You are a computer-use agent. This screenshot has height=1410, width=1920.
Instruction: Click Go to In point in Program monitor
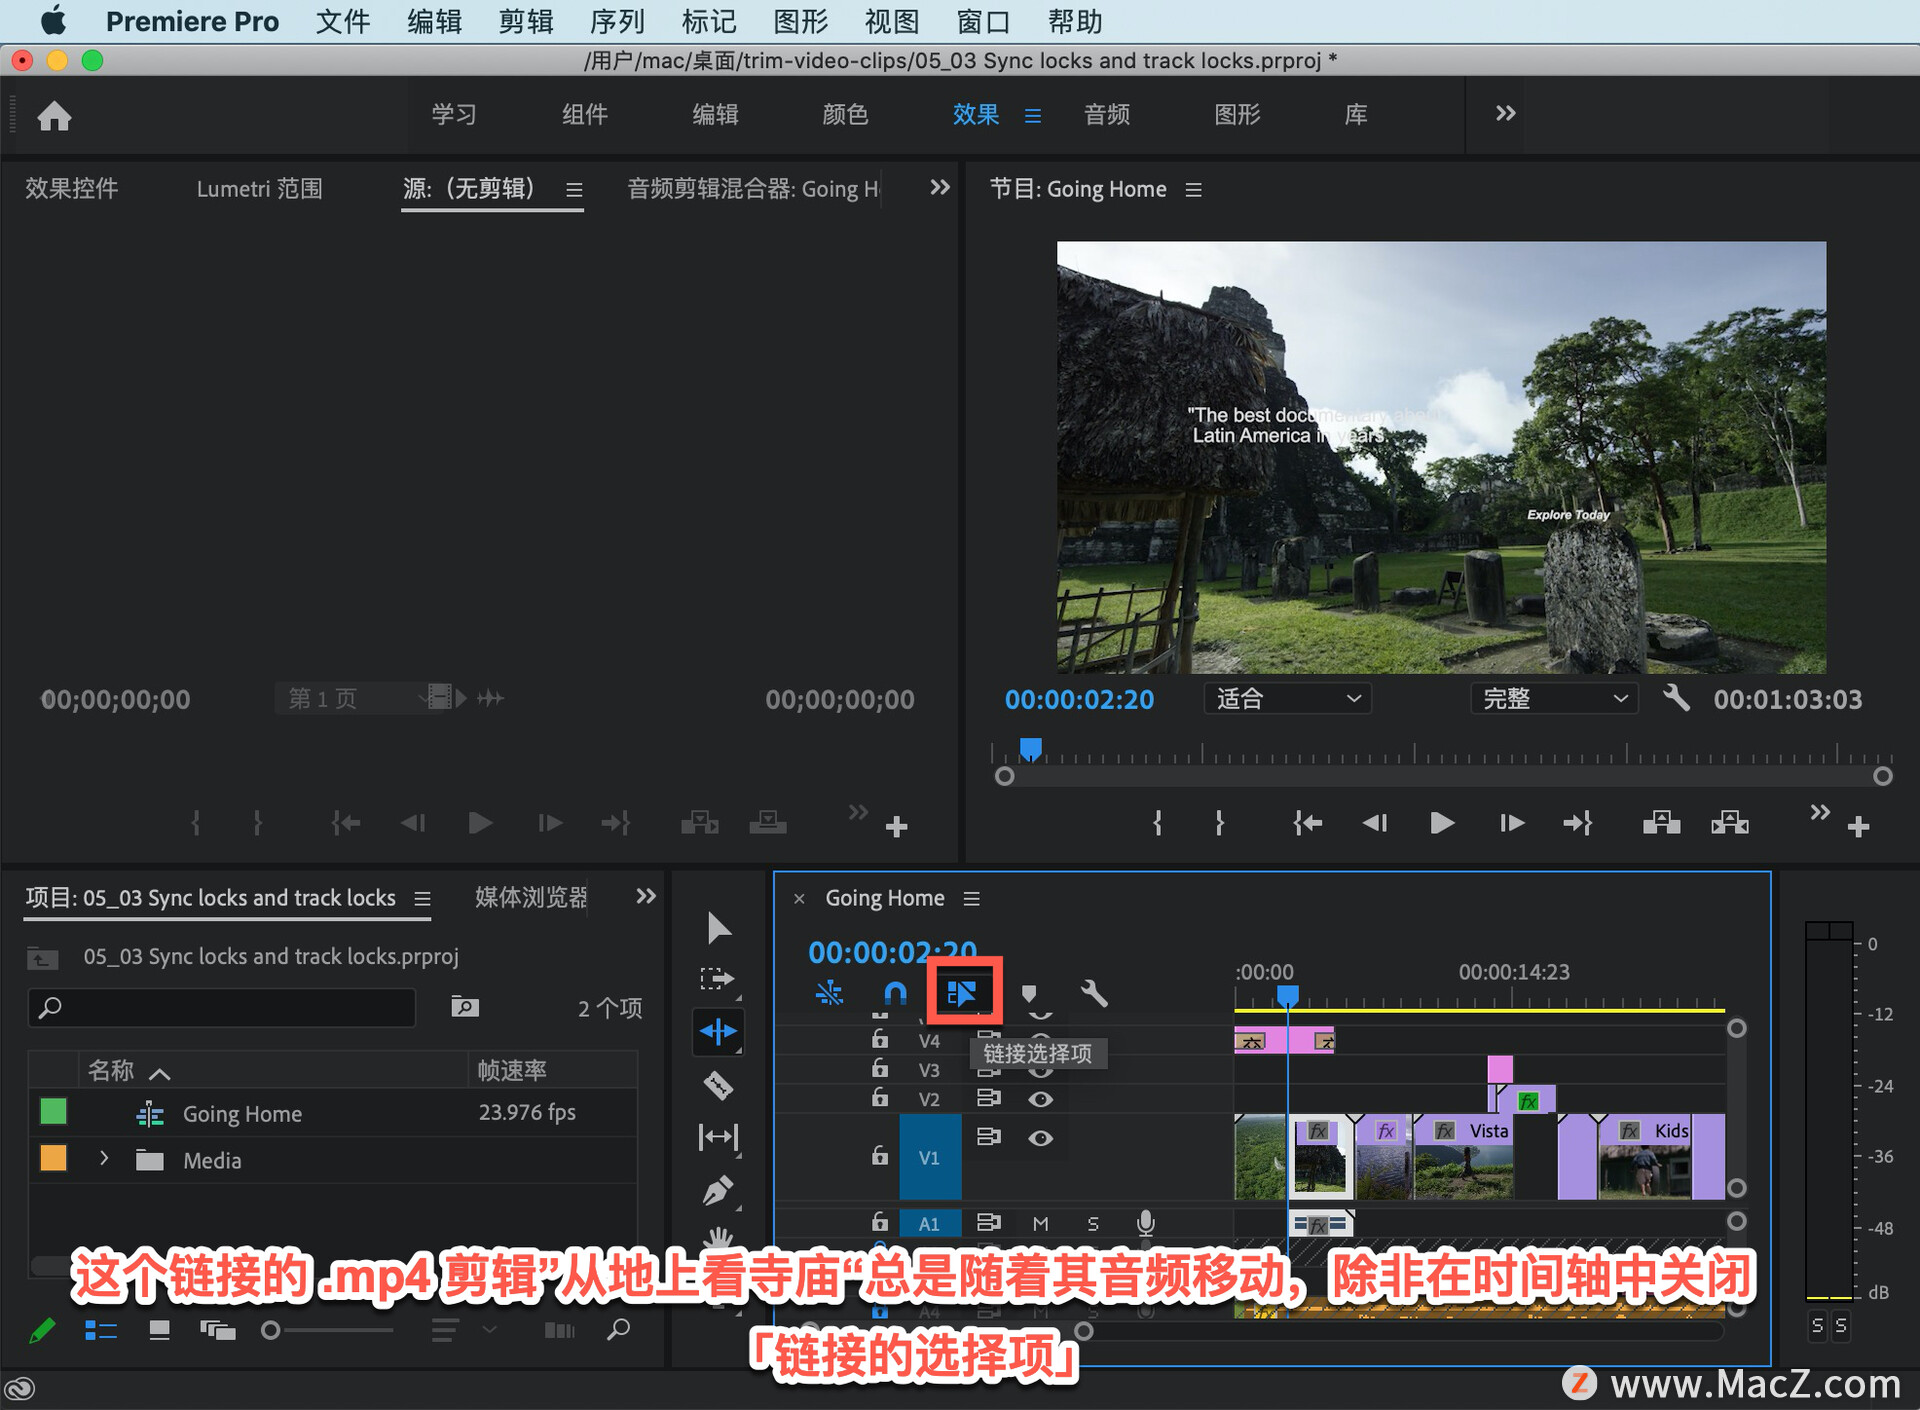(x=1307, y=823)
